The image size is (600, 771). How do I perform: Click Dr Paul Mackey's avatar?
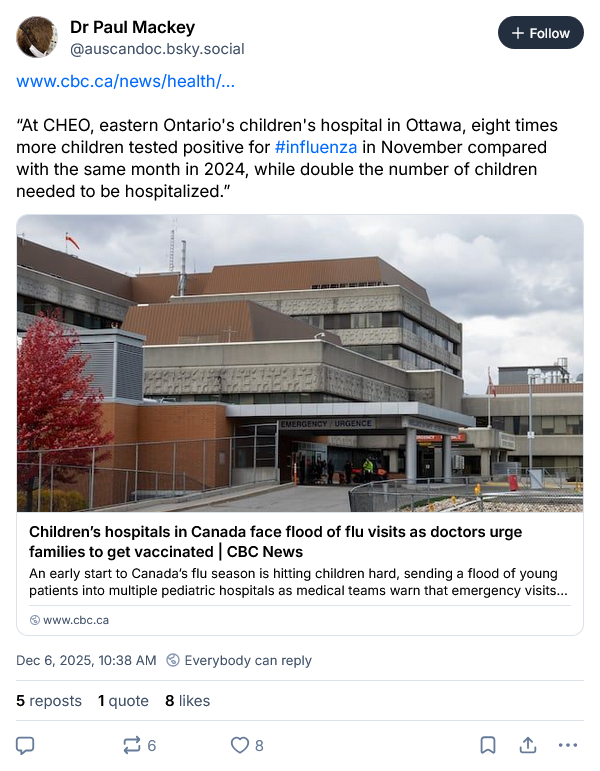click(x=37, y=37)
